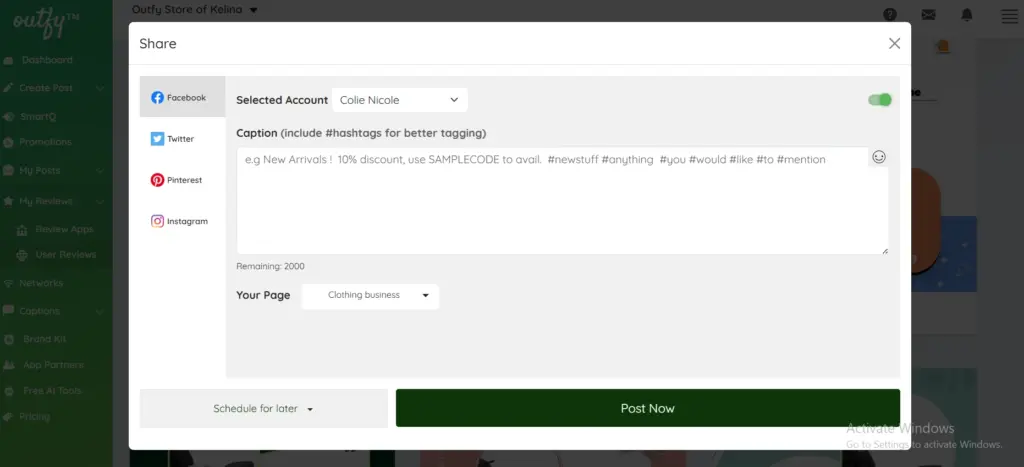Viewport: 1024px width, 467px height.
Task: Open the emoji picker smiley icon
Action: 879,157
